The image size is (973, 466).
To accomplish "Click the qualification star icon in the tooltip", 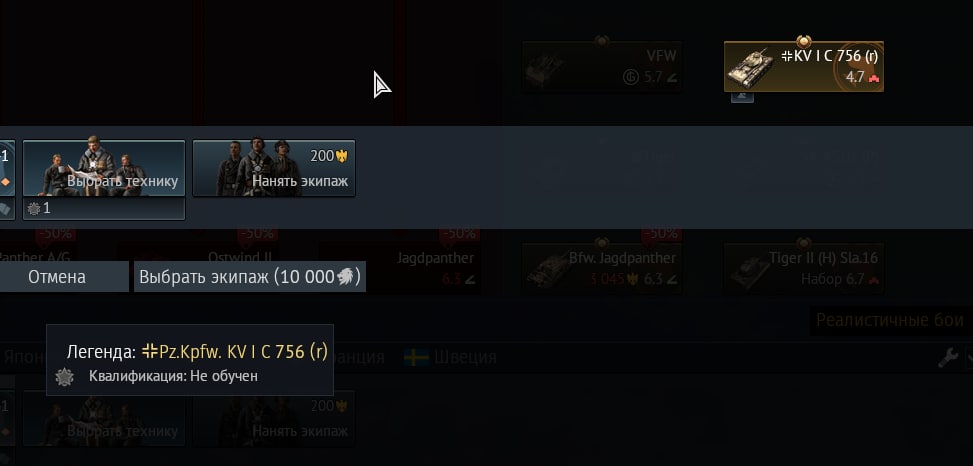I will [x=65, y=376].
